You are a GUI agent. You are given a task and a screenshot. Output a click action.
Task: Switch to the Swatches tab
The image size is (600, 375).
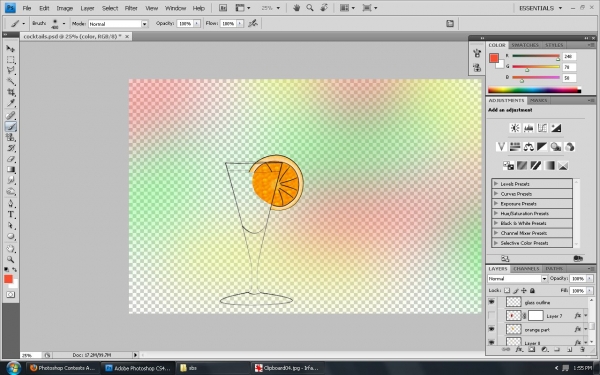tap(525, 45)
